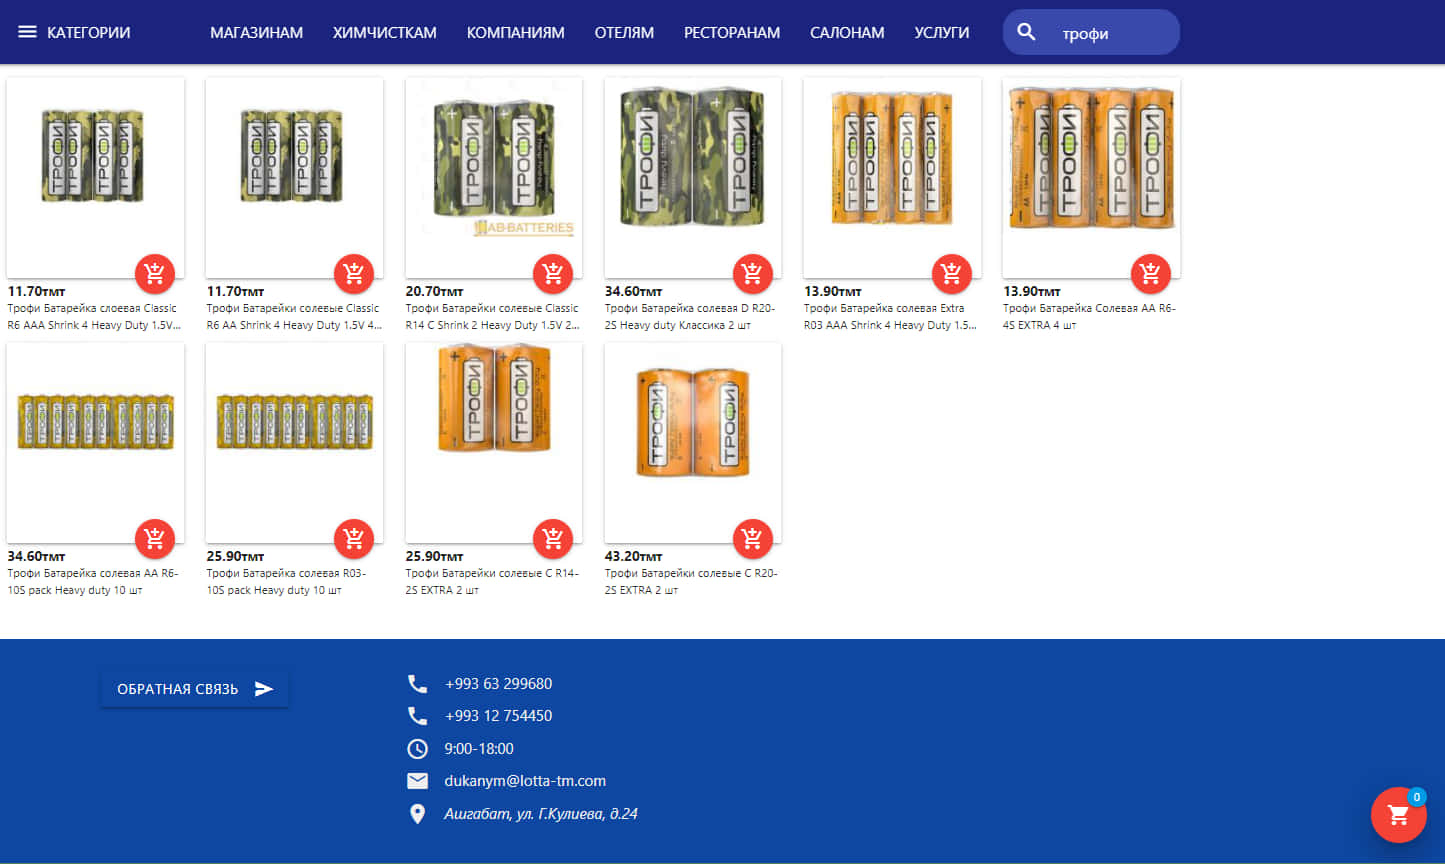The height and width of the screenshot is (864, 1445).
Task: Open the Classic R6 AAA Shrink 4 battery image
Action: [95, 177]
